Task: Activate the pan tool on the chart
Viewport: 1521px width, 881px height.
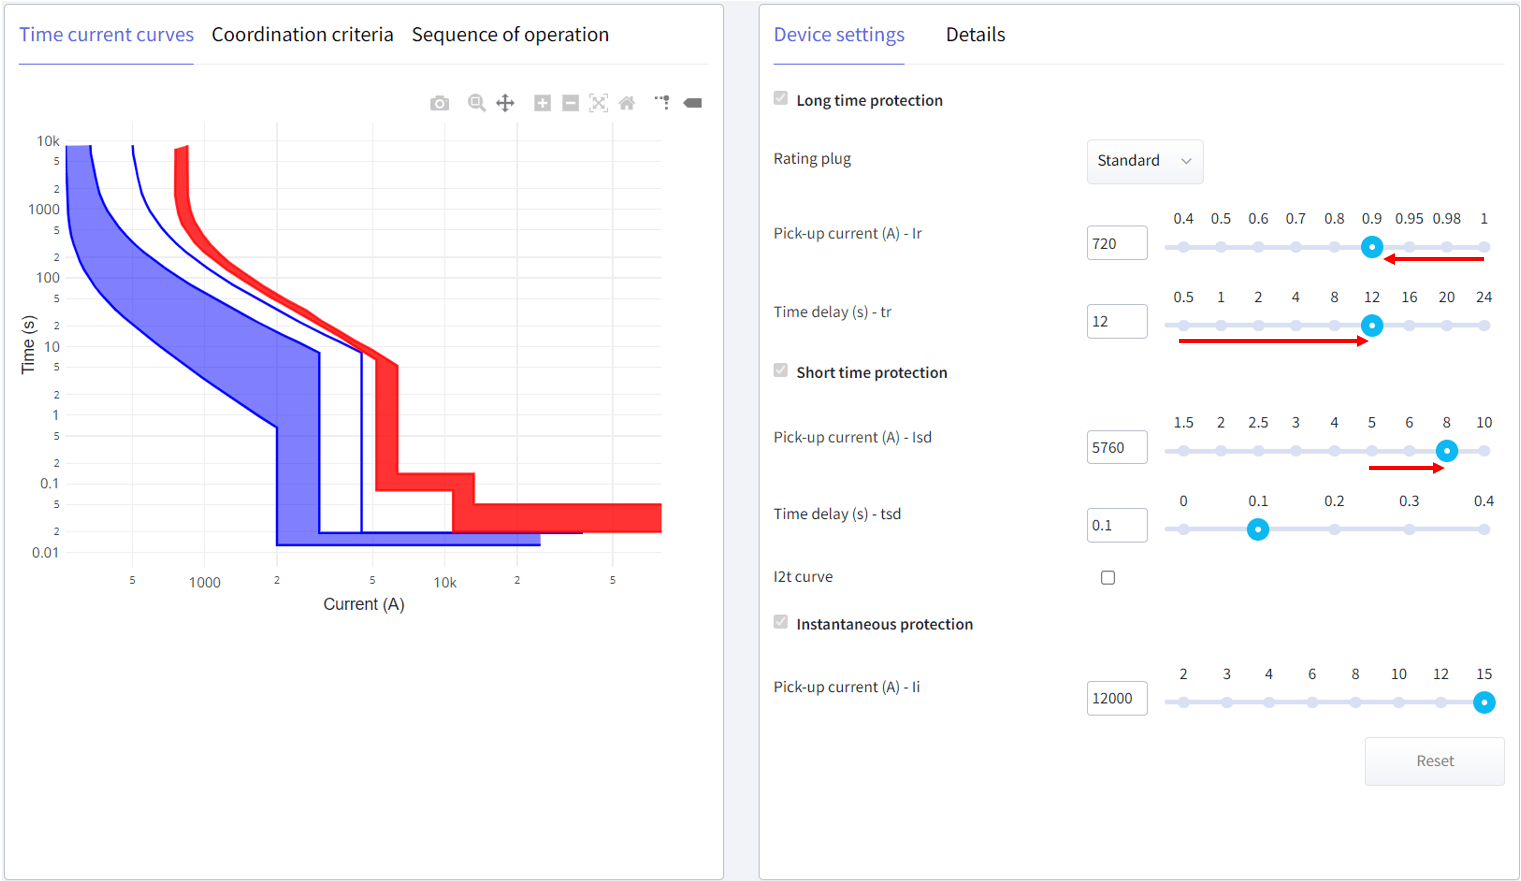Action: [x=505, y=102]
